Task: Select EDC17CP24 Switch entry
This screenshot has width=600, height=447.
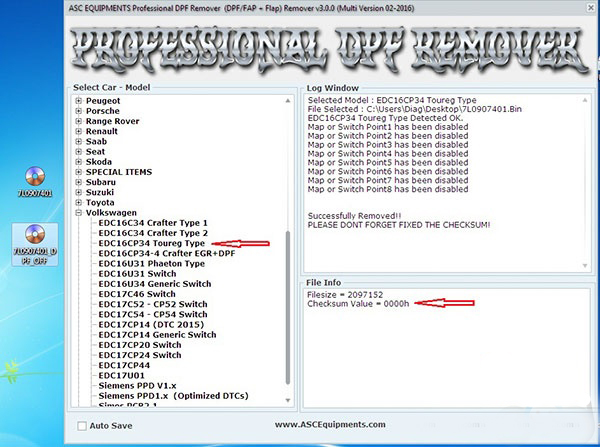Action: 140,355
